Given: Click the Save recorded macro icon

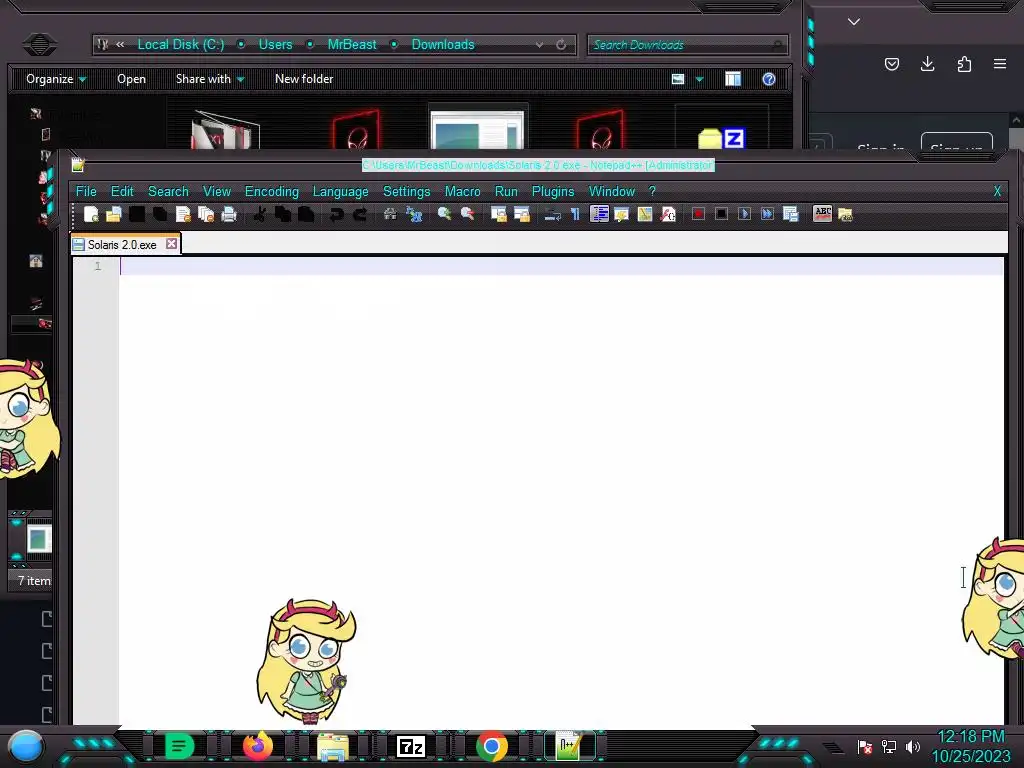Looking at the screenshot, I should pyautogui.click(x=790, y=214).
